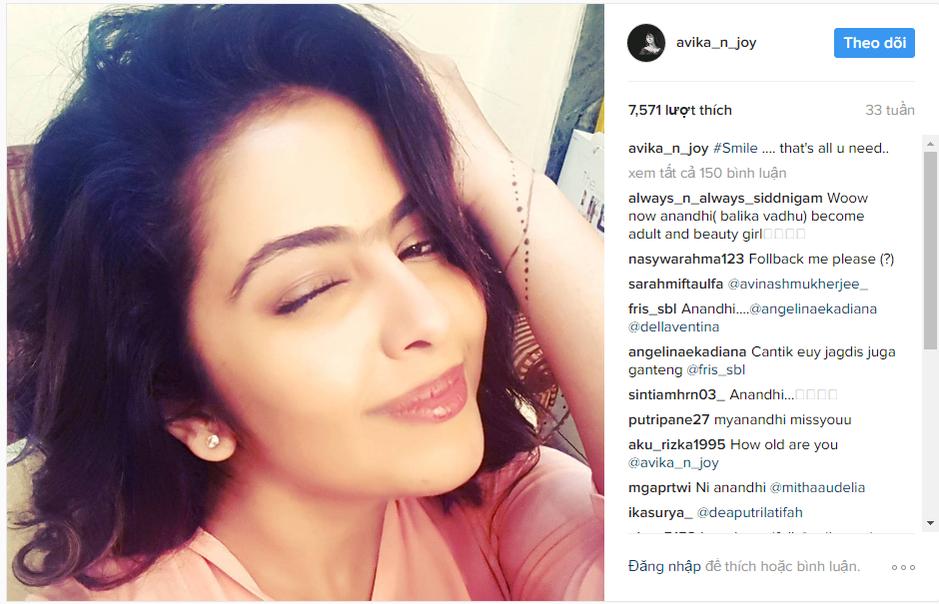
Task: Open avika_n_joy profile avatar picture
Action: tap(646, 43)
